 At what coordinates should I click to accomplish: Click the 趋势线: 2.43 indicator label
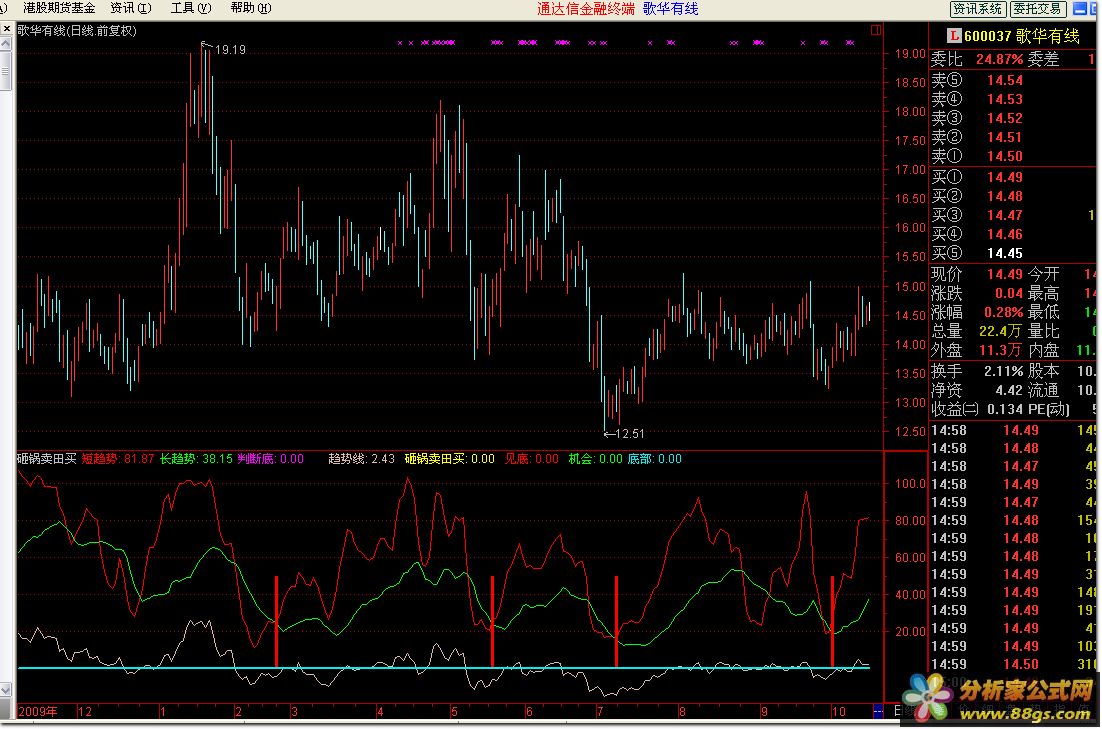click(361, 459)
